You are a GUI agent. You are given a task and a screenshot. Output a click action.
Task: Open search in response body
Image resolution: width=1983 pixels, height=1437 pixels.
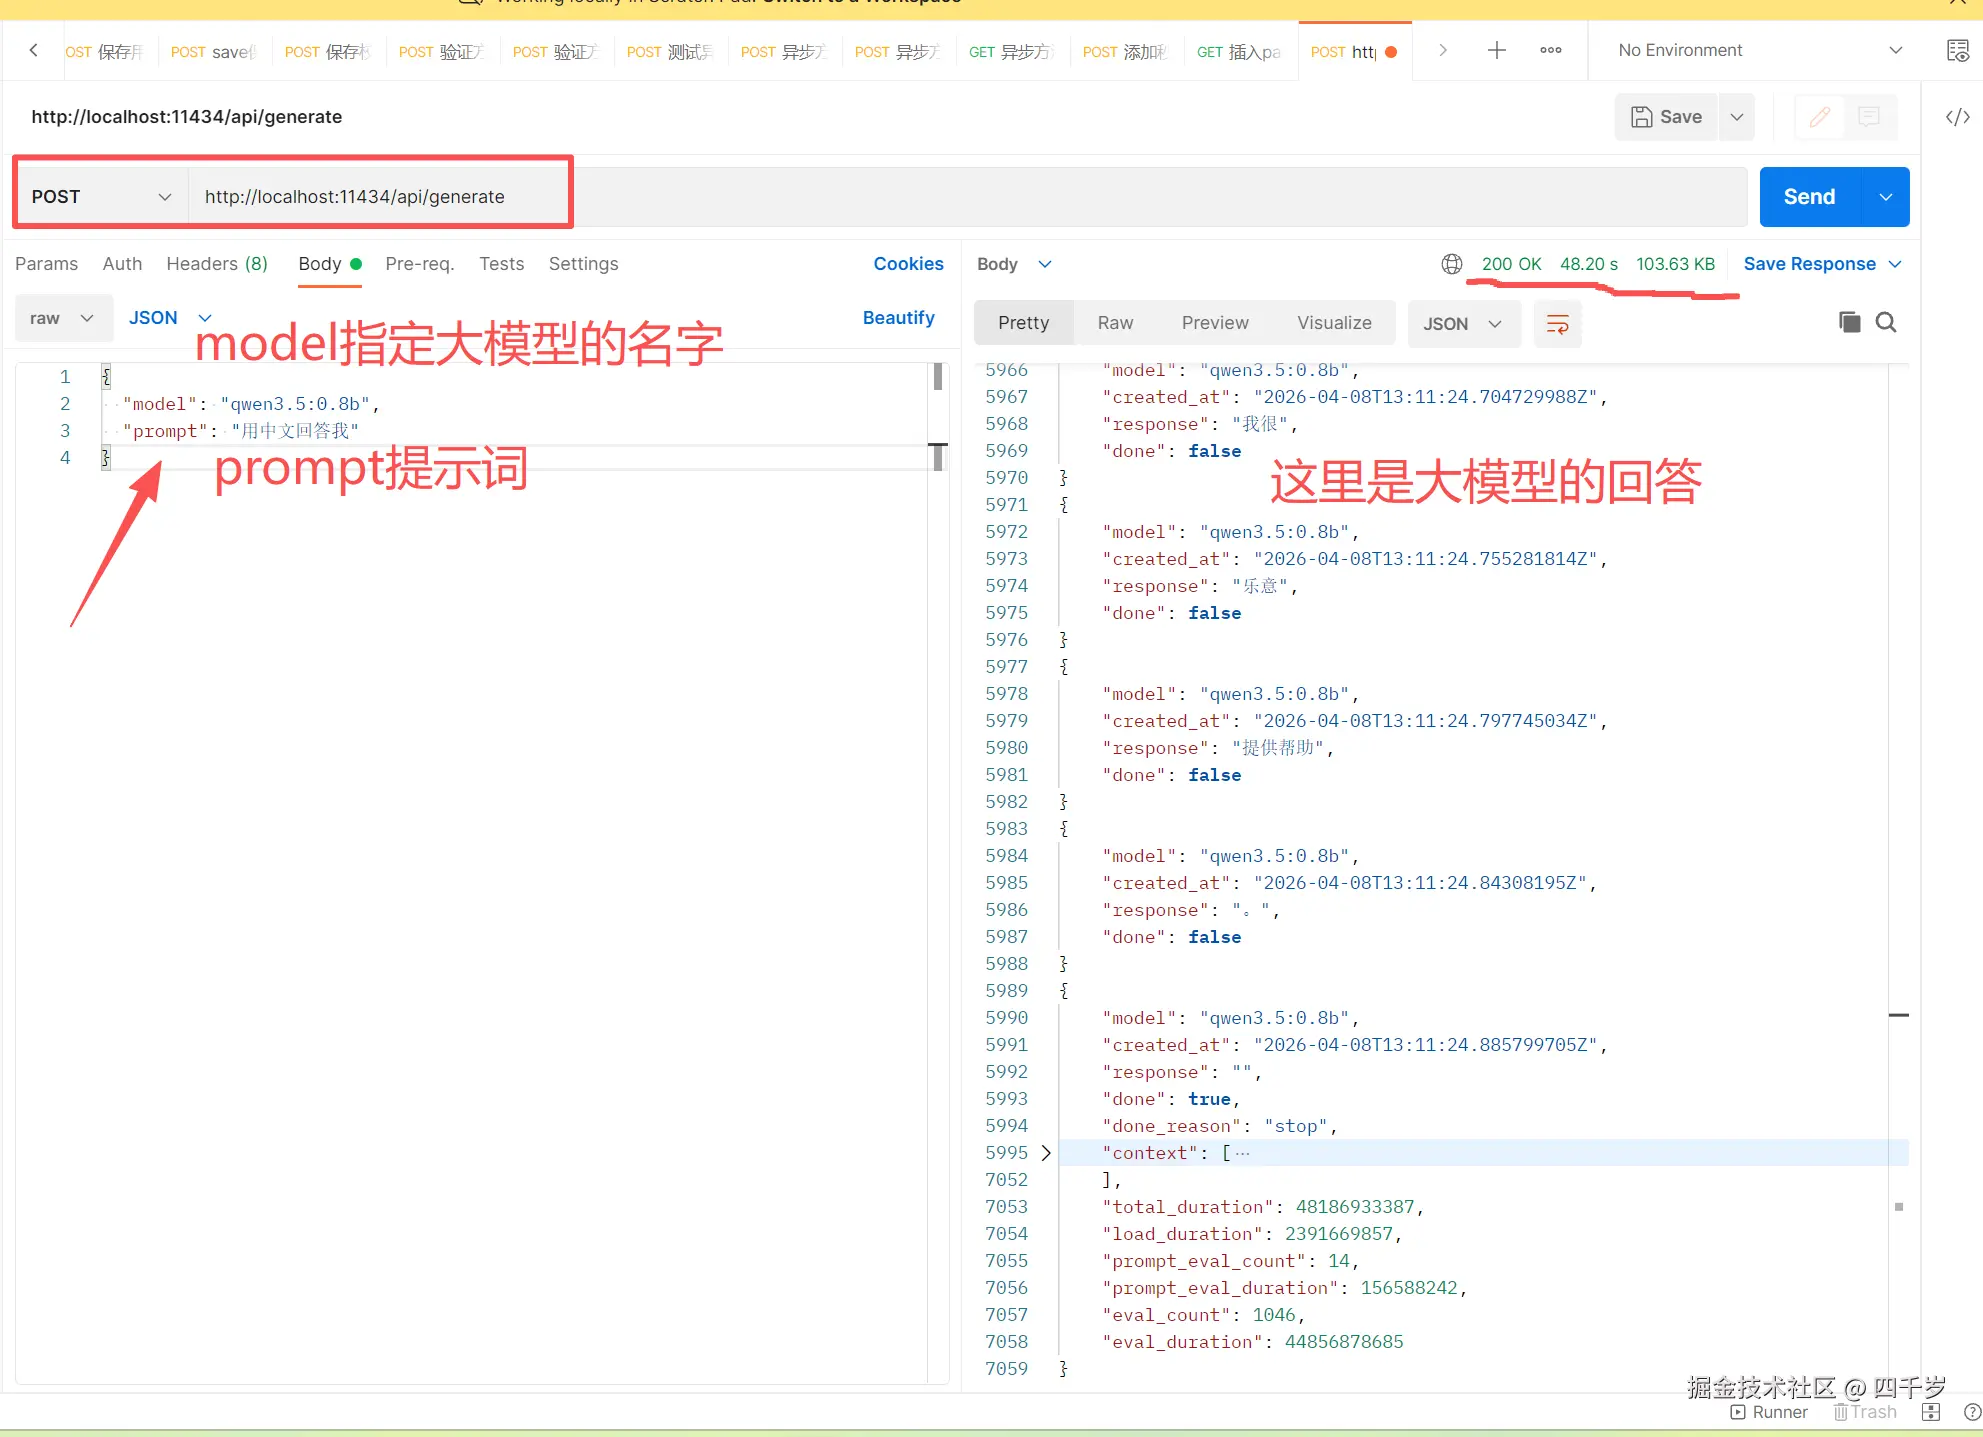click(1886, 322)
